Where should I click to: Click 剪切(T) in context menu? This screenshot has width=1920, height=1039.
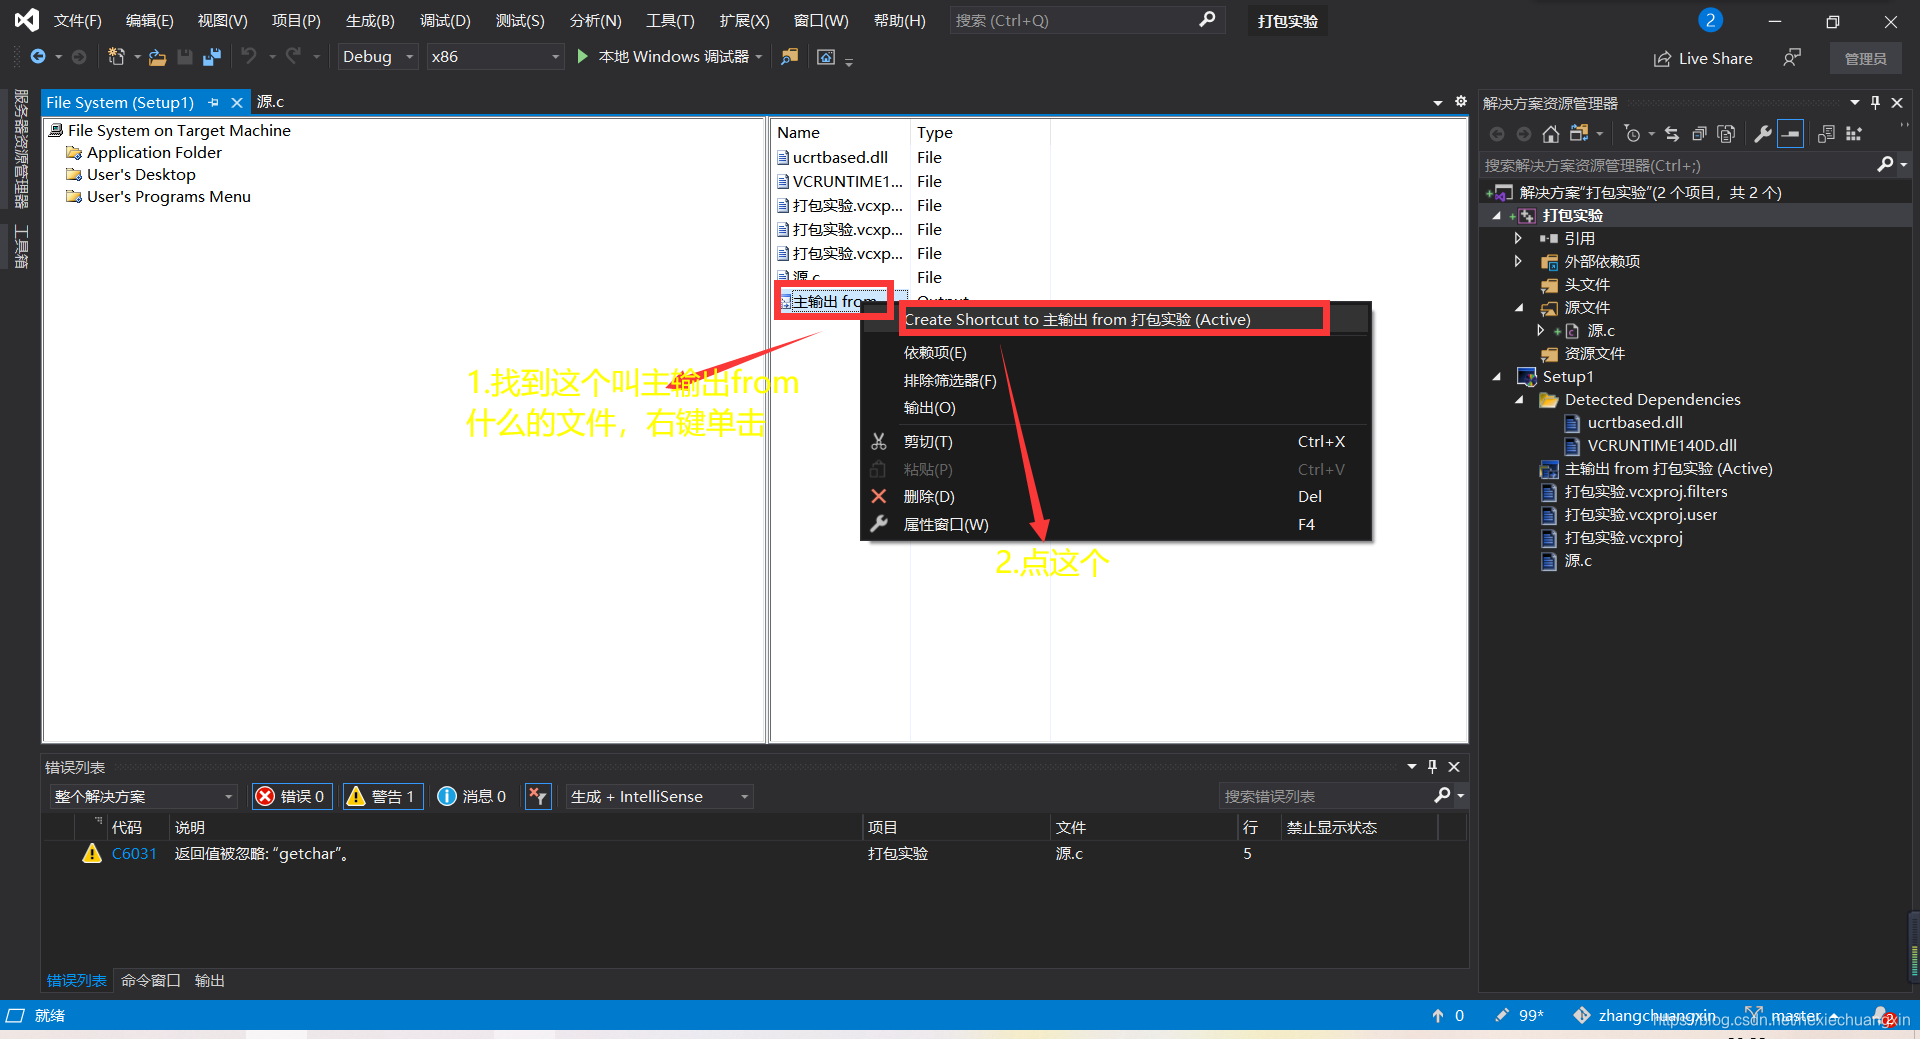[928, 442]
